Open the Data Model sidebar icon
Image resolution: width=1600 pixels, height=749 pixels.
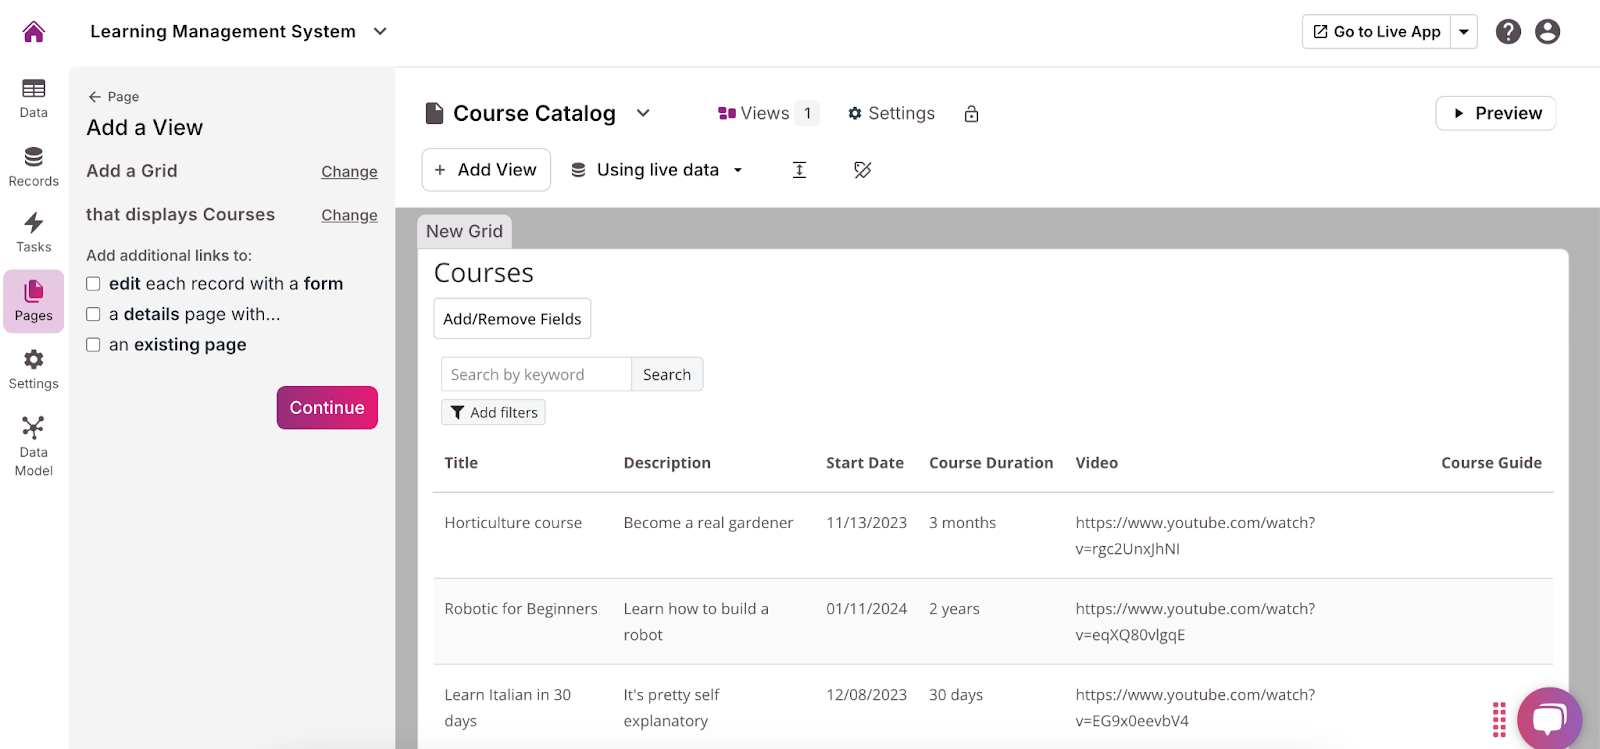click(x=34, y=446)
